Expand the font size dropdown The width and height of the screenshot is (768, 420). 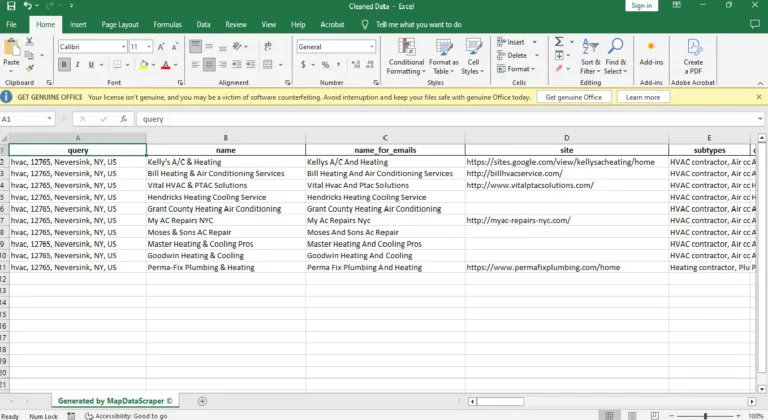(x=148, y=47)
